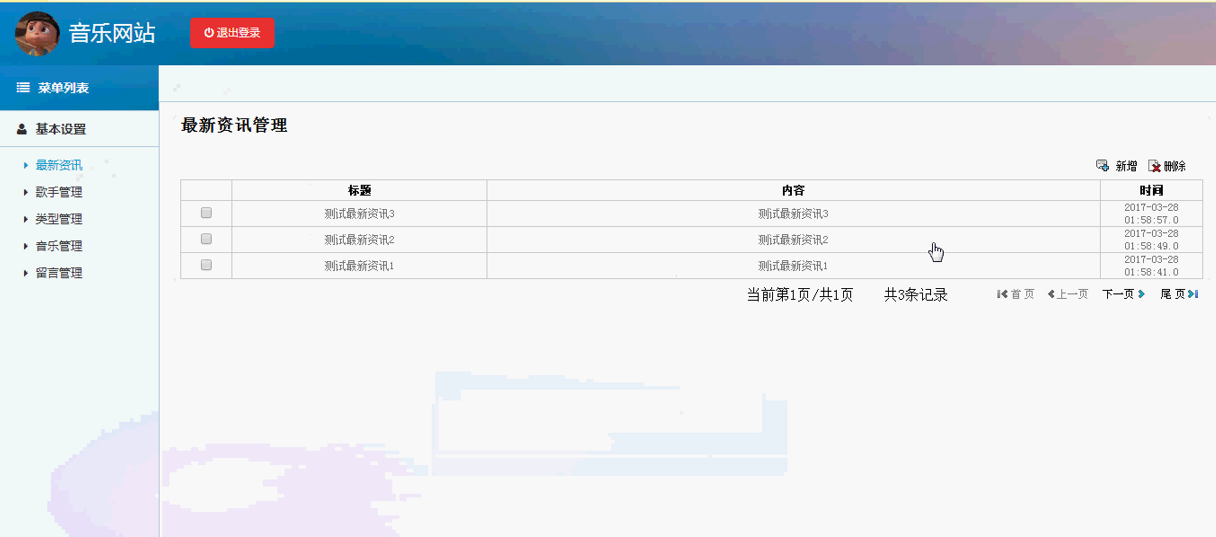Check the box for 测试最新资讯2 row
The image size is (1216, 537).
pos(206,239)
